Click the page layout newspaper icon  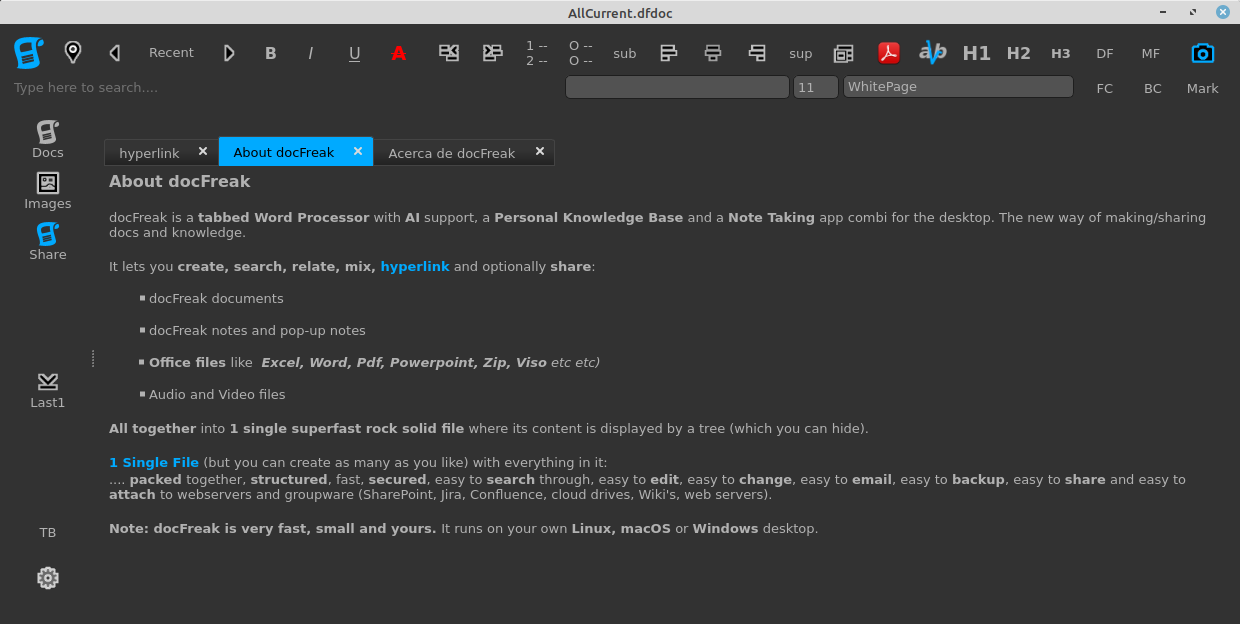click(x=844, y=53)
